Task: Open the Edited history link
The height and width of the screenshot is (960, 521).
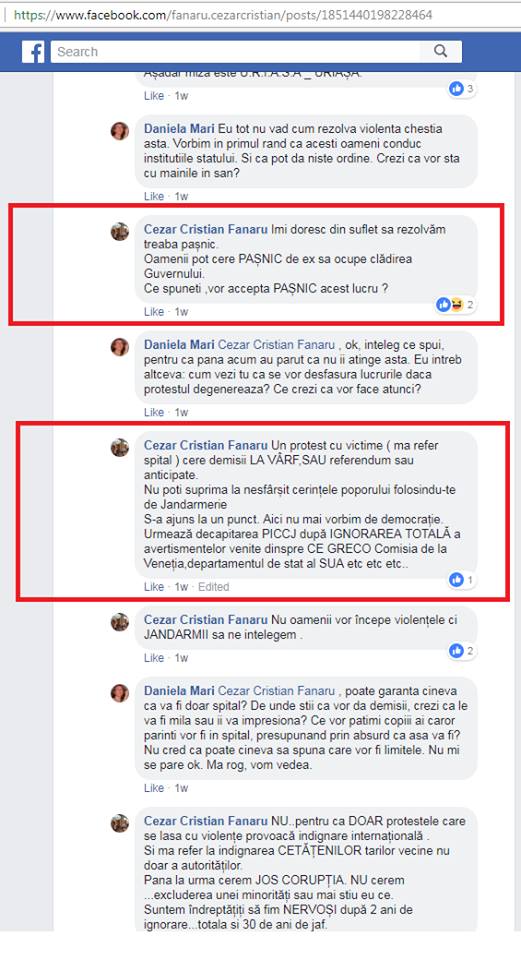Action: pos(214,587)
